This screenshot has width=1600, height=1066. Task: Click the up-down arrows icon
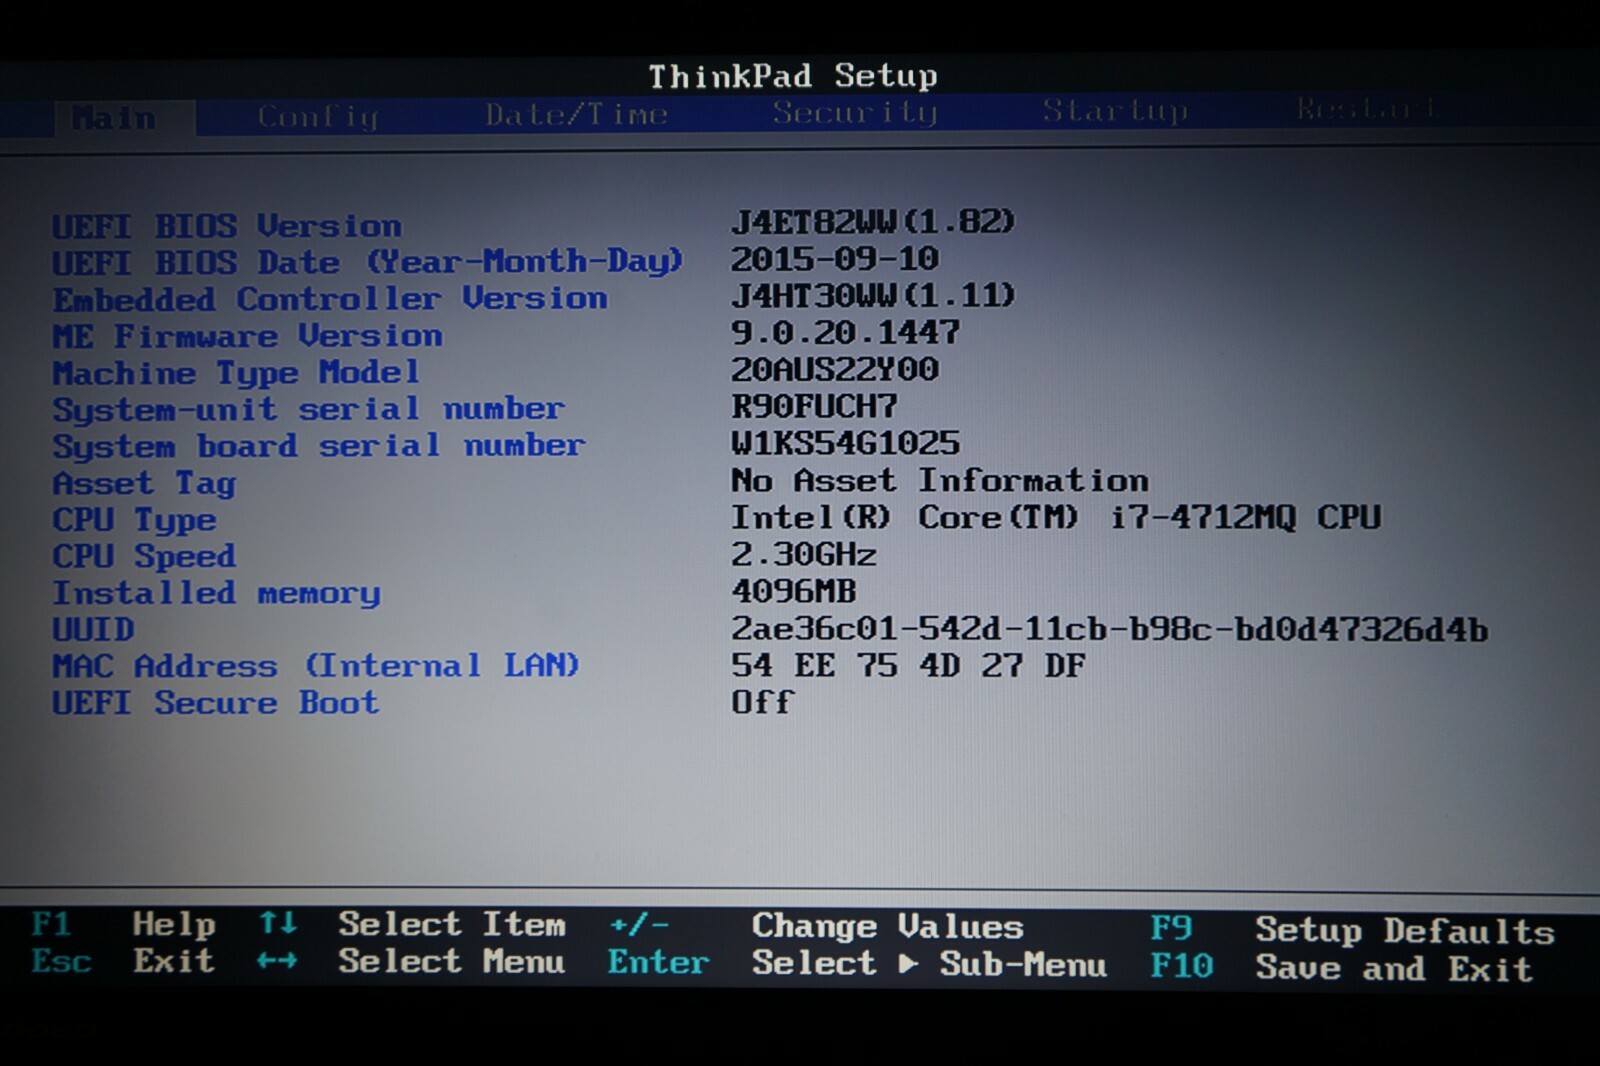point(278,923)
